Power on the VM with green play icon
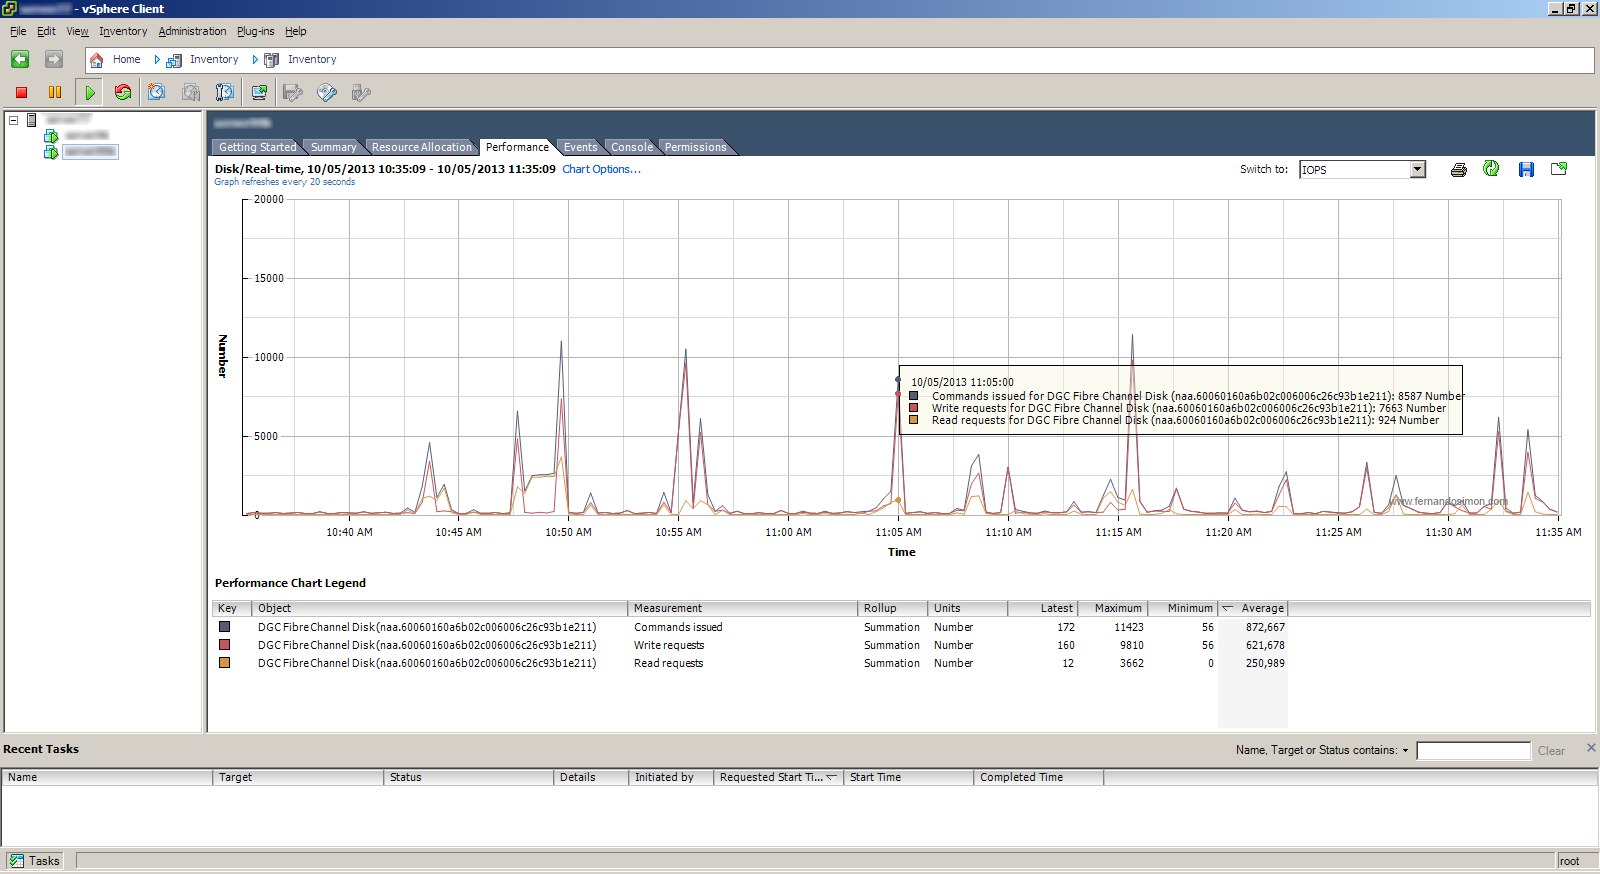 tap(90, 93)
